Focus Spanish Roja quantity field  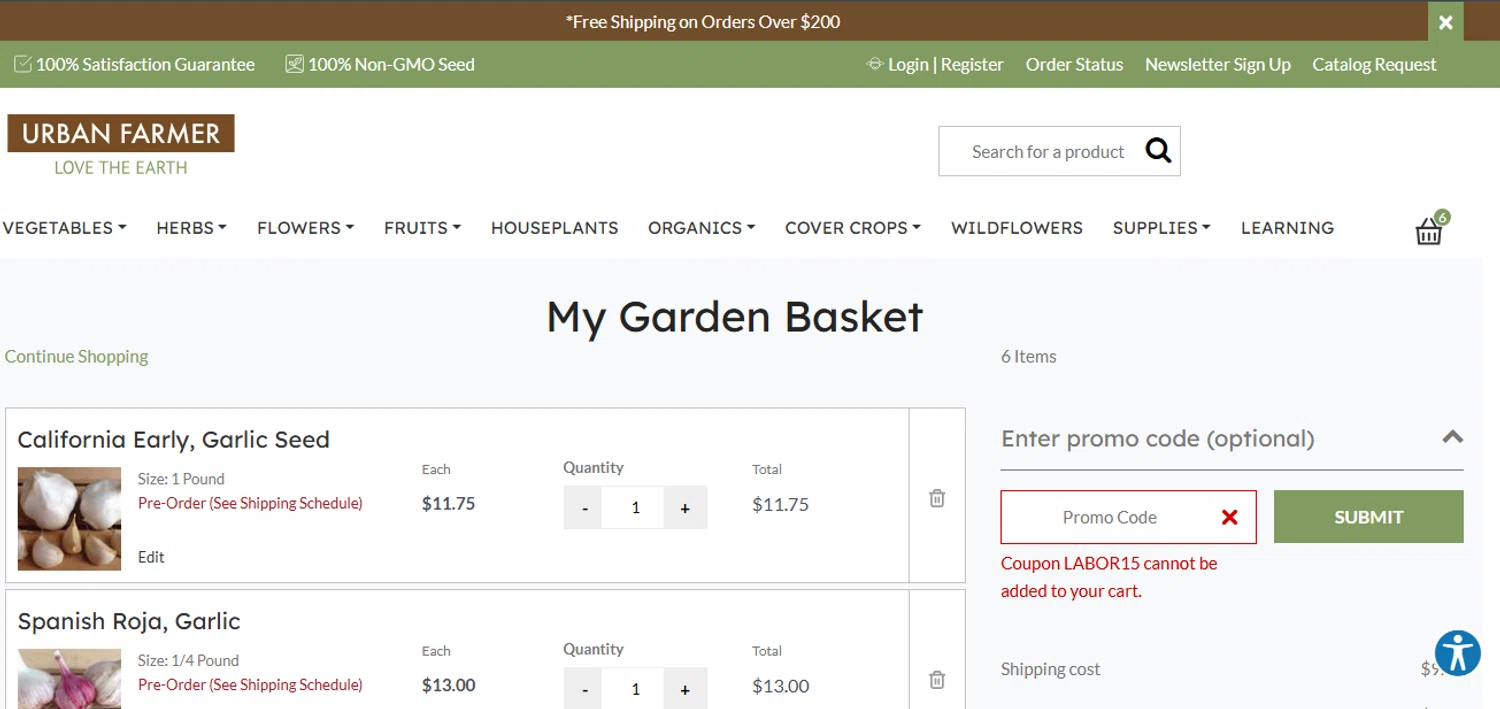click(x=635, y=689)
